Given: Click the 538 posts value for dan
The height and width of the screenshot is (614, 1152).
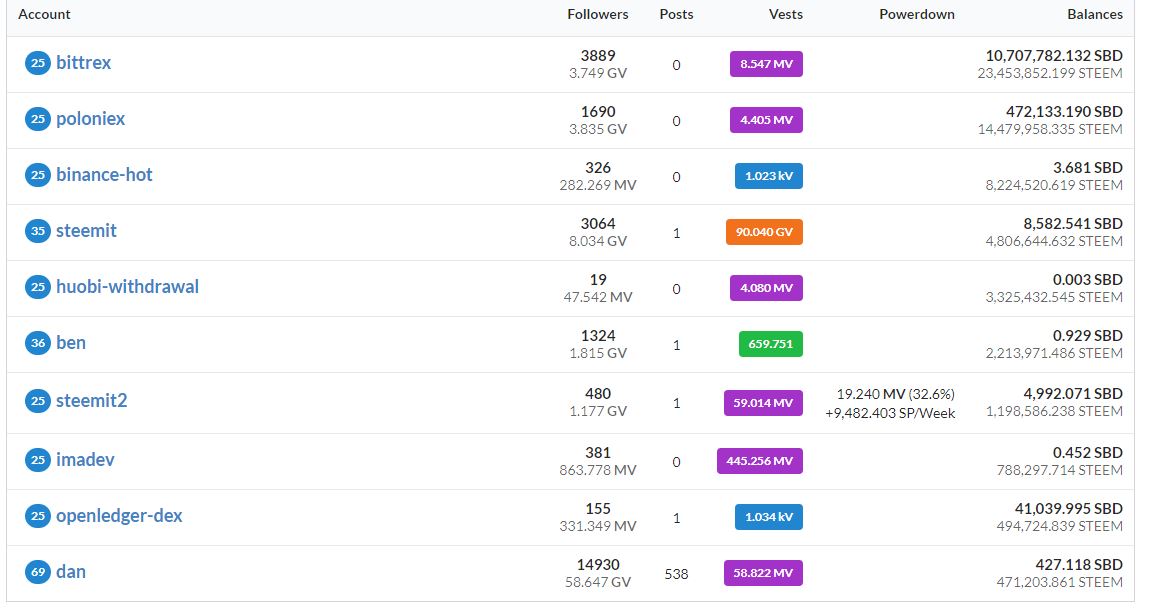Looking at the screenshot, I should [676, 574].
